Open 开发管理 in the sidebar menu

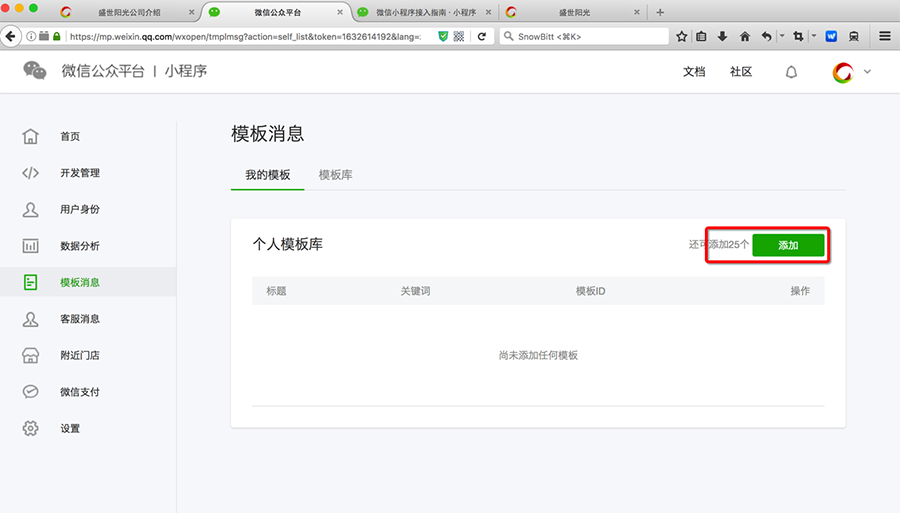coord(80,173)
